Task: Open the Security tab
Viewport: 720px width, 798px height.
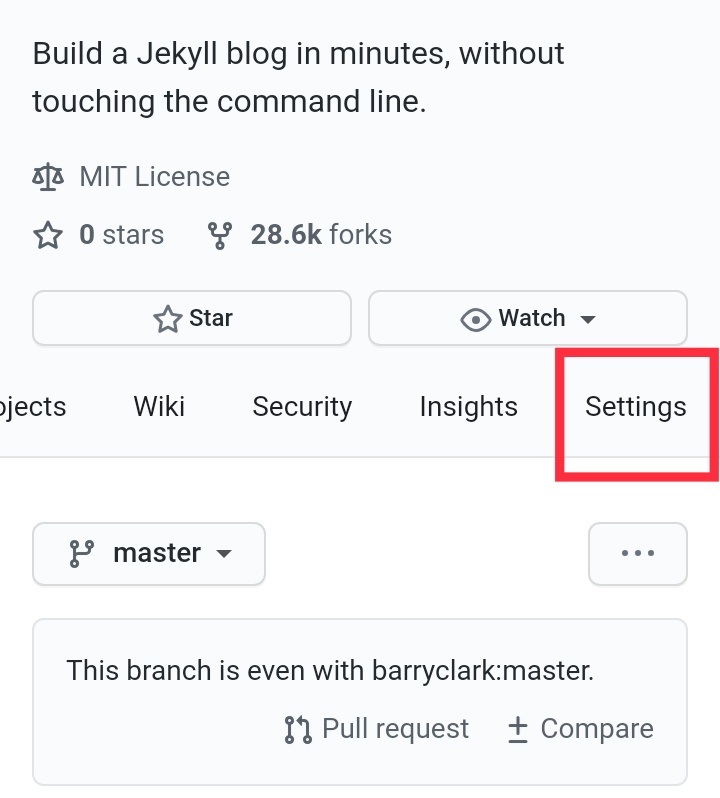Action: pyautogui.click(x=302, y=407)
